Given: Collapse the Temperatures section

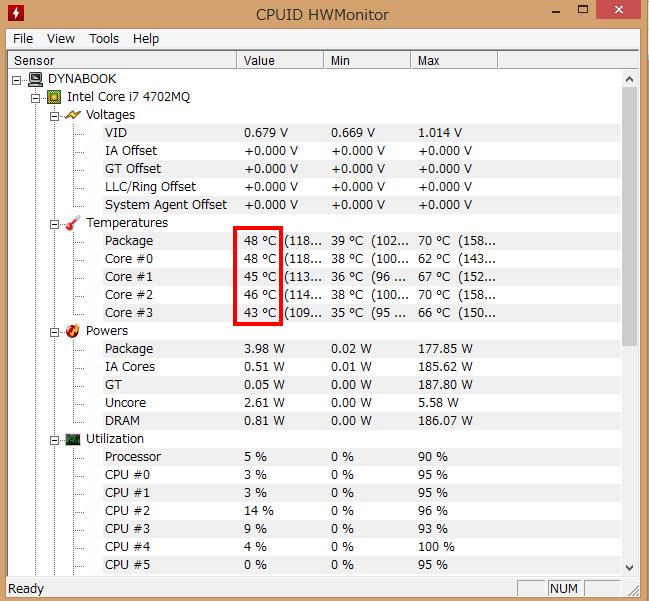Looking at the screenshot, I should [54, 224].
